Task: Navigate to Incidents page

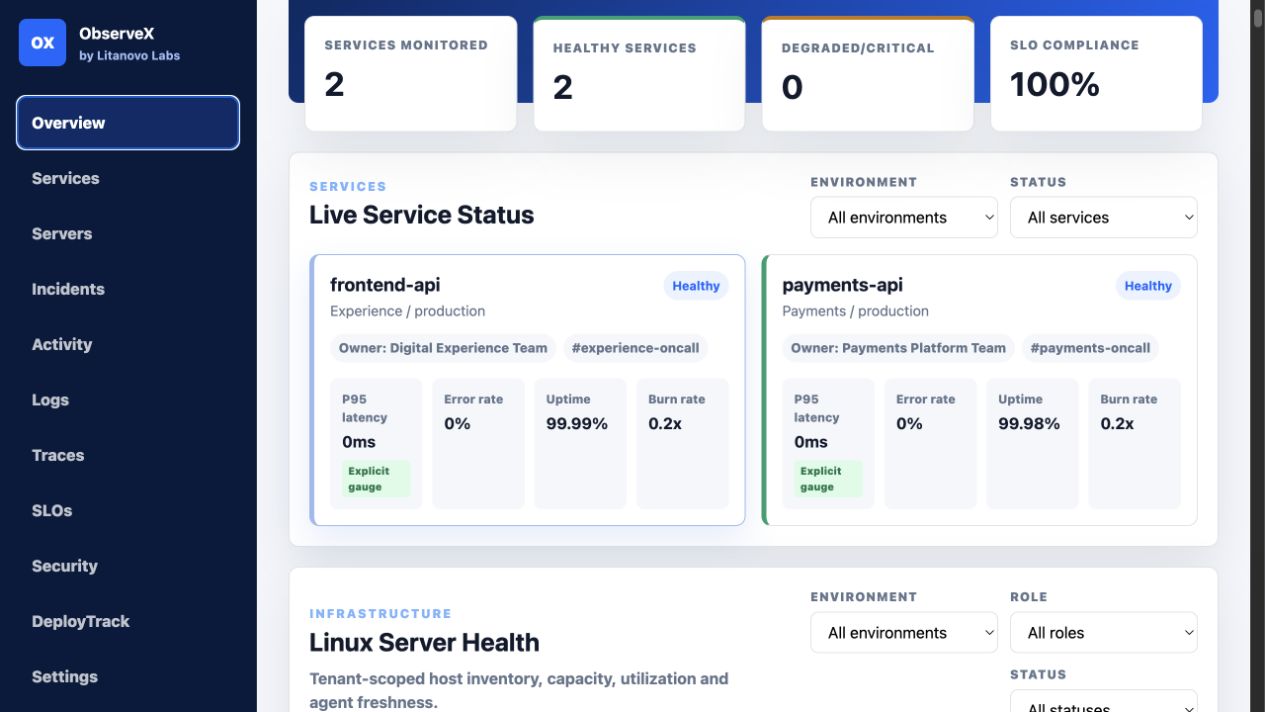Action: 128,289
